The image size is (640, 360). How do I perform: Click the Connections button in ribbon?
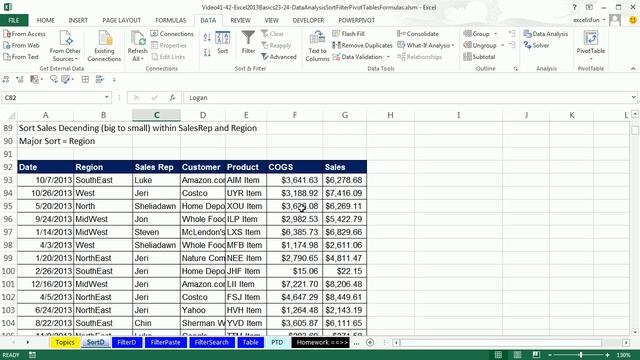(172, 34)
